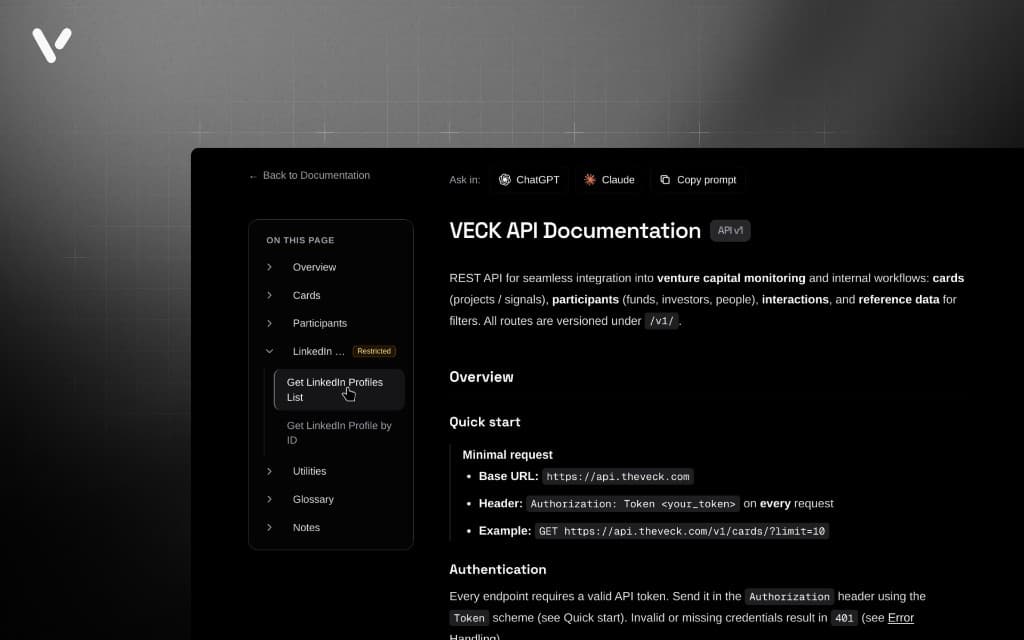Expand the Notes section chevron

(x=269, y=527)
